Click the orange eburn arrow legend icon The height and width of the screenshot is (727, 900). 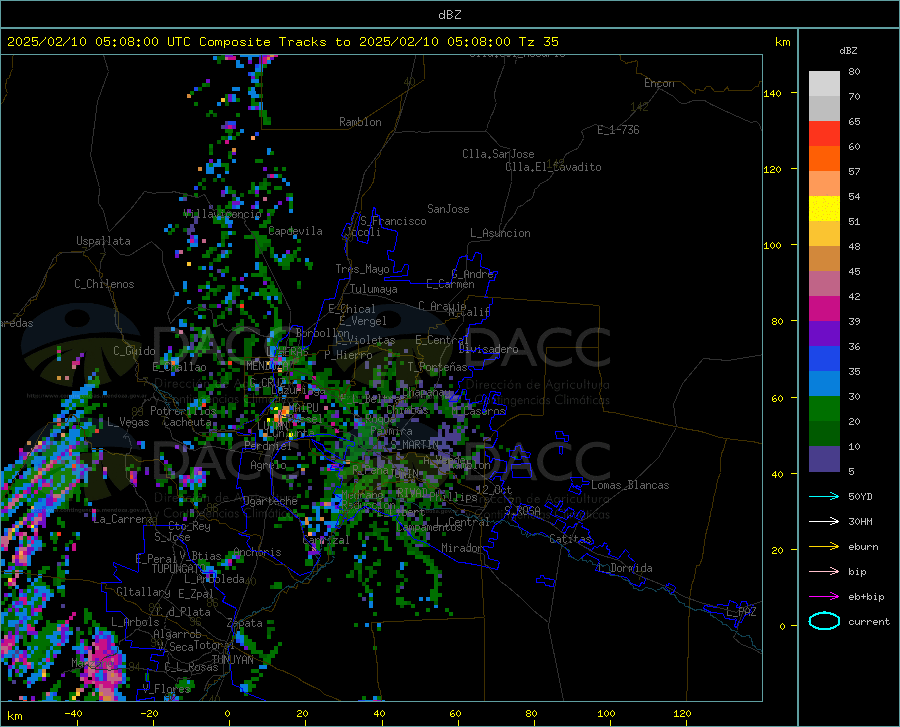point(824,547)
